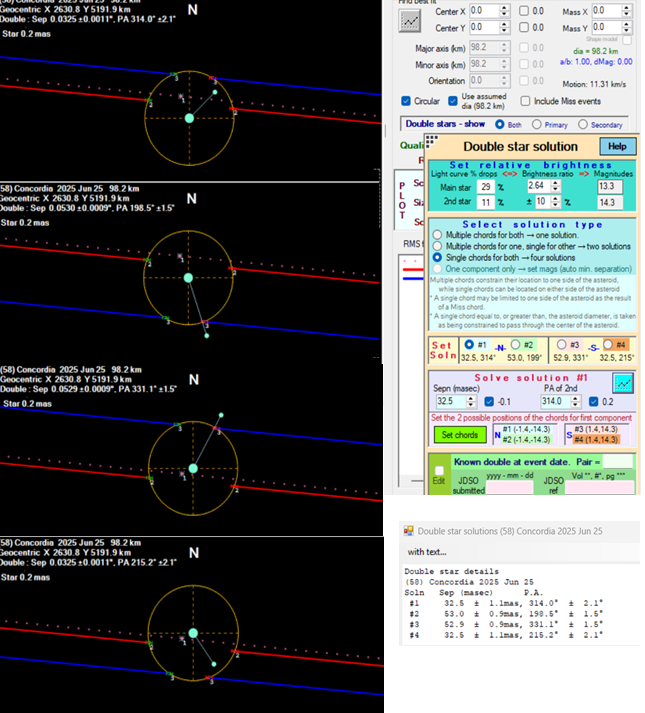645x713 pixels.
Task: Click the Center Y spinner arrows
Action: pos(504,27)
